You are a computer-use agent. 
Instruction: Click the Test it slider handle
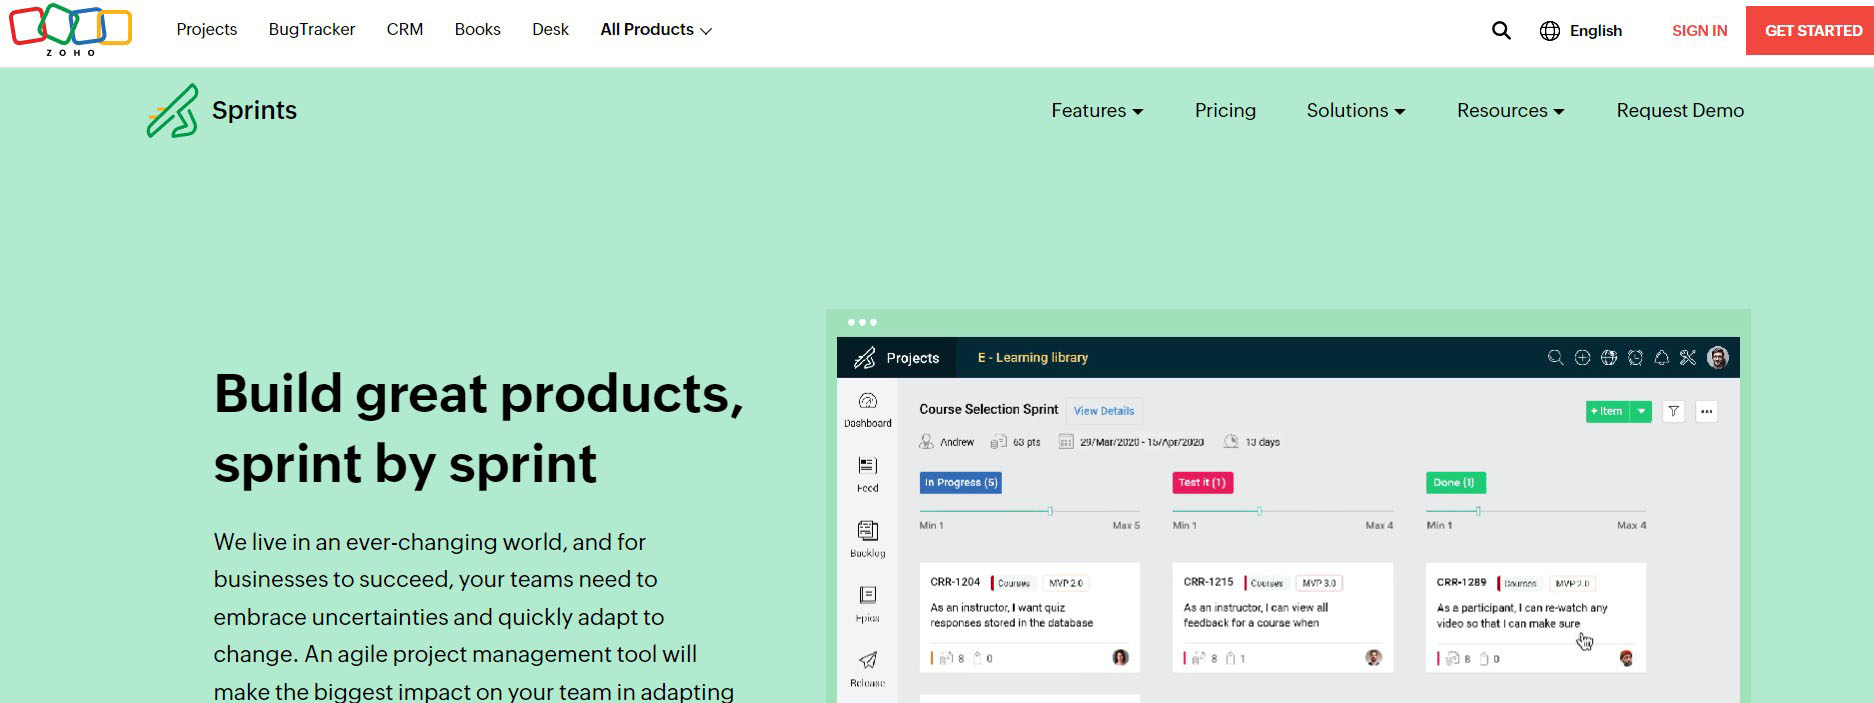[1259, 511]
